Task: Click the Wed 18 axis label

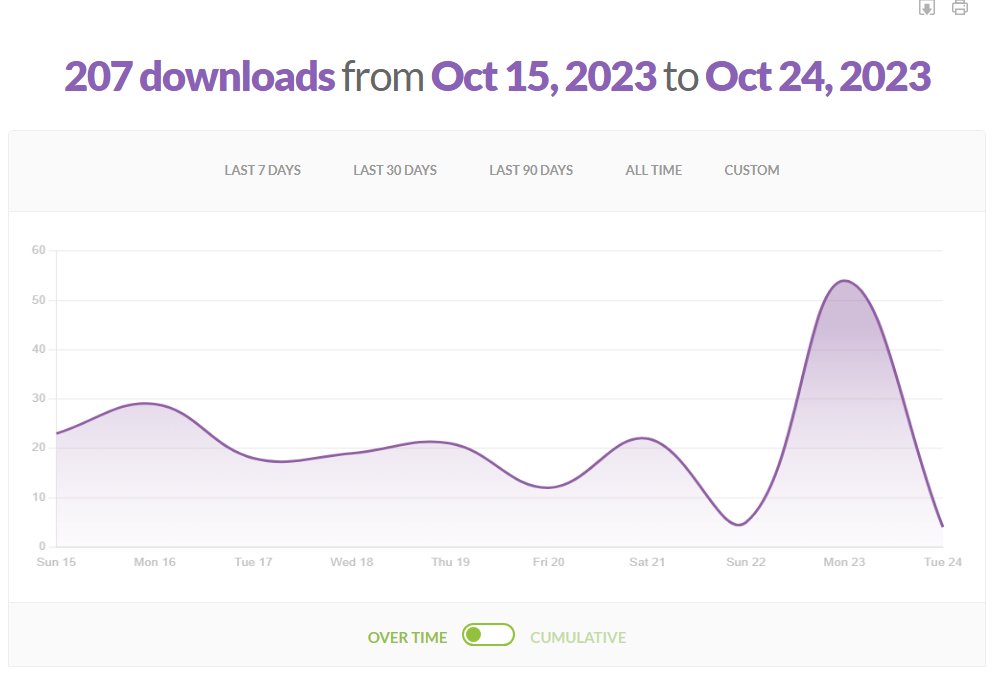Action: (x=352, y=562)
